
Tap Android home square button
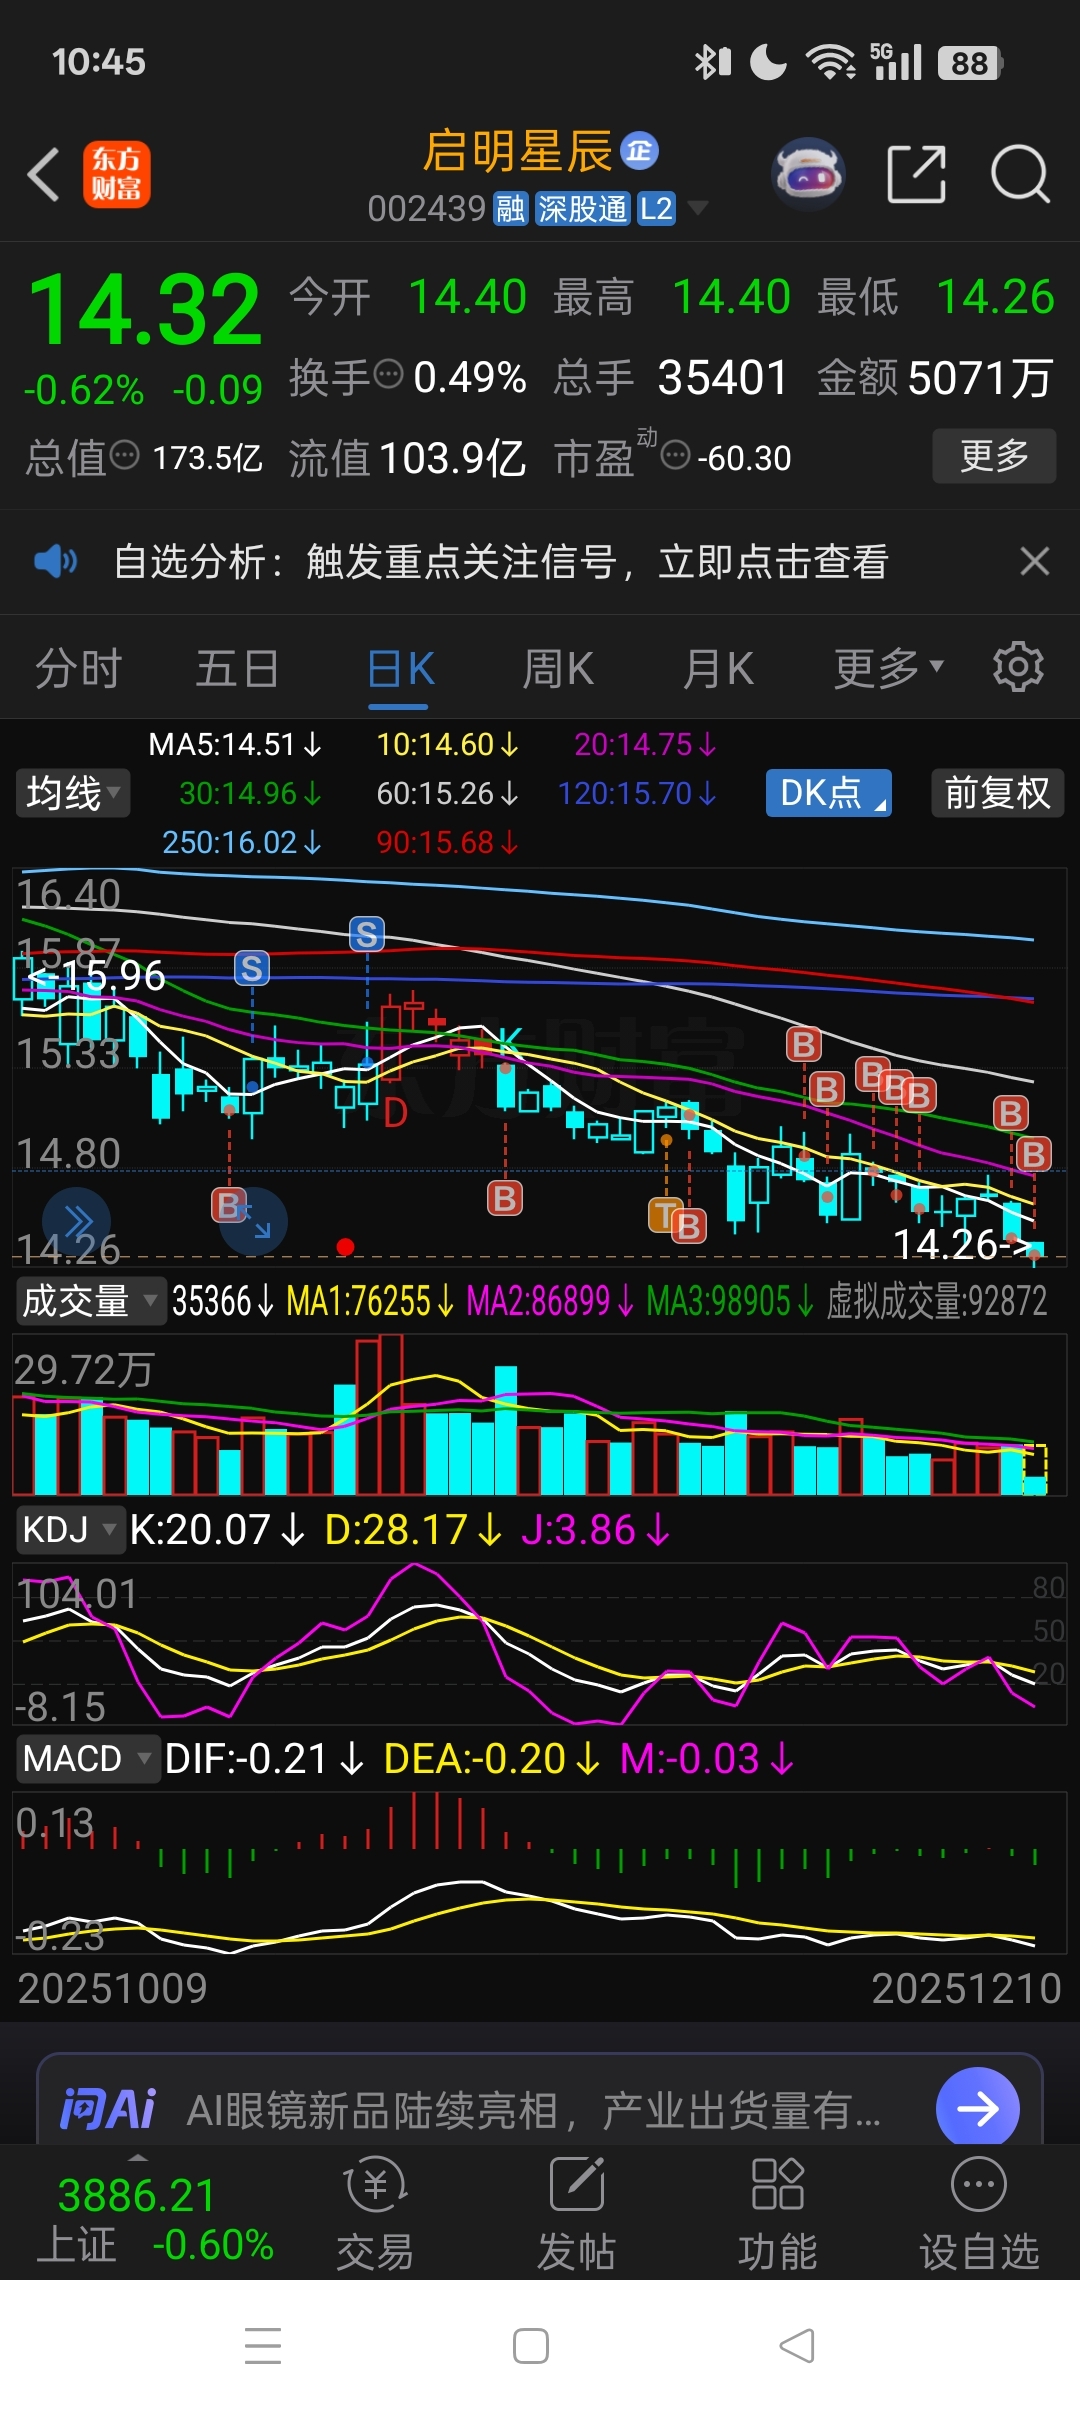click(x=530, y=2345)
